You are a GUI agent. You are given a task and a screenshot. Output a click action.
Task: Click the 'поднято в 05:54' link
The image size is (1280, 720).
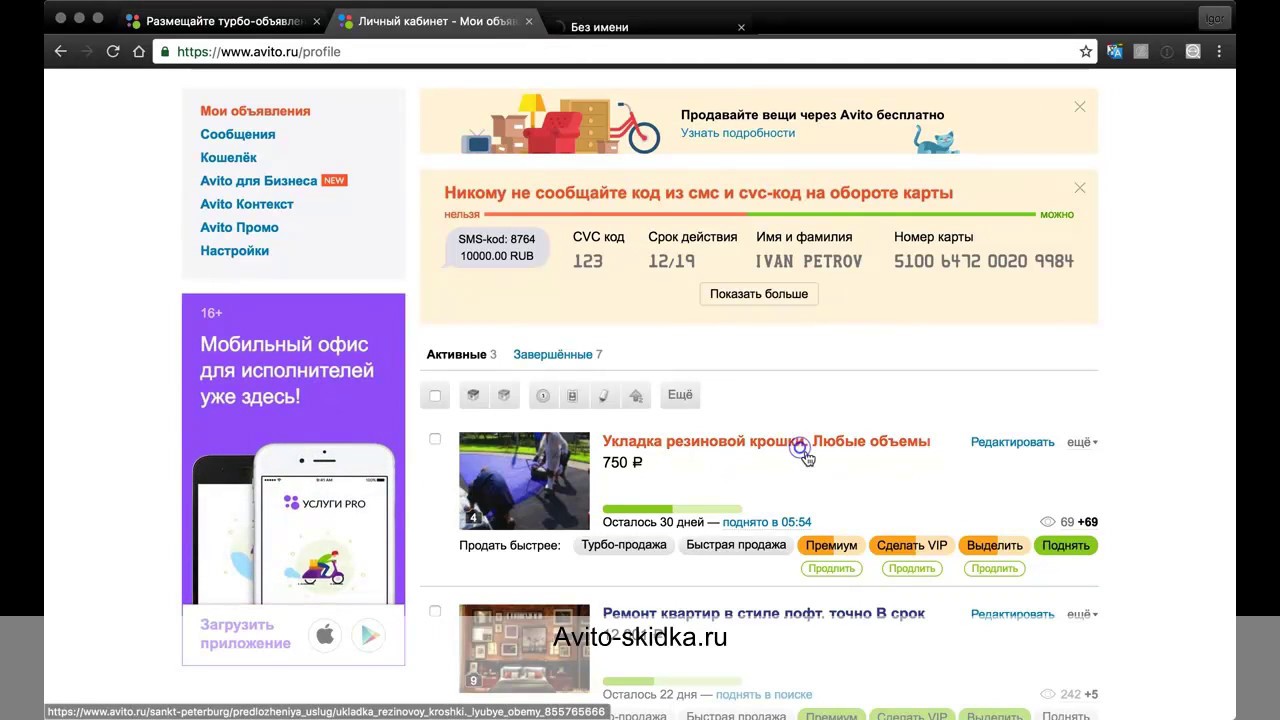click(767, 522)
